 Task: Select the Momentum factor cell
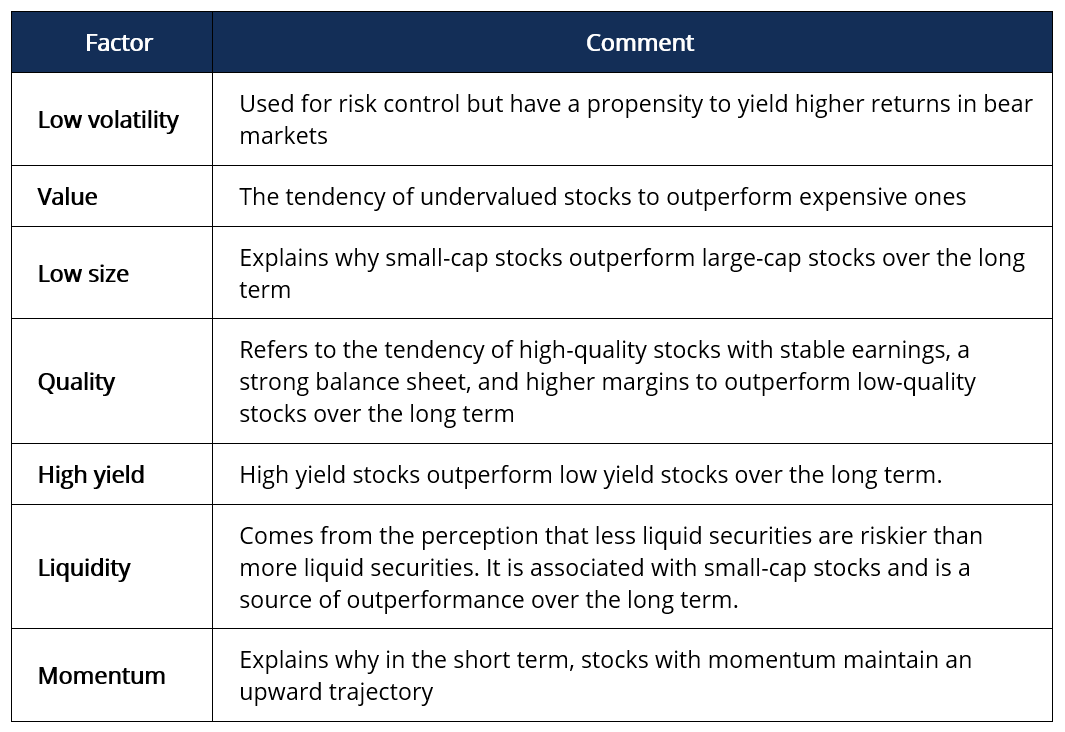pos(112,675)
